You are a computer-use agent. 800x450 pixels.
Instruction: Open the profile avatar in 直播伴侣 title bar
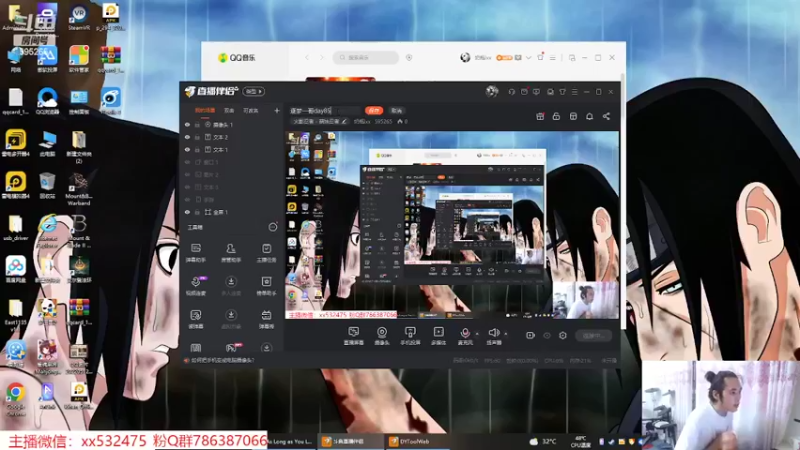[x=492, y=91]
